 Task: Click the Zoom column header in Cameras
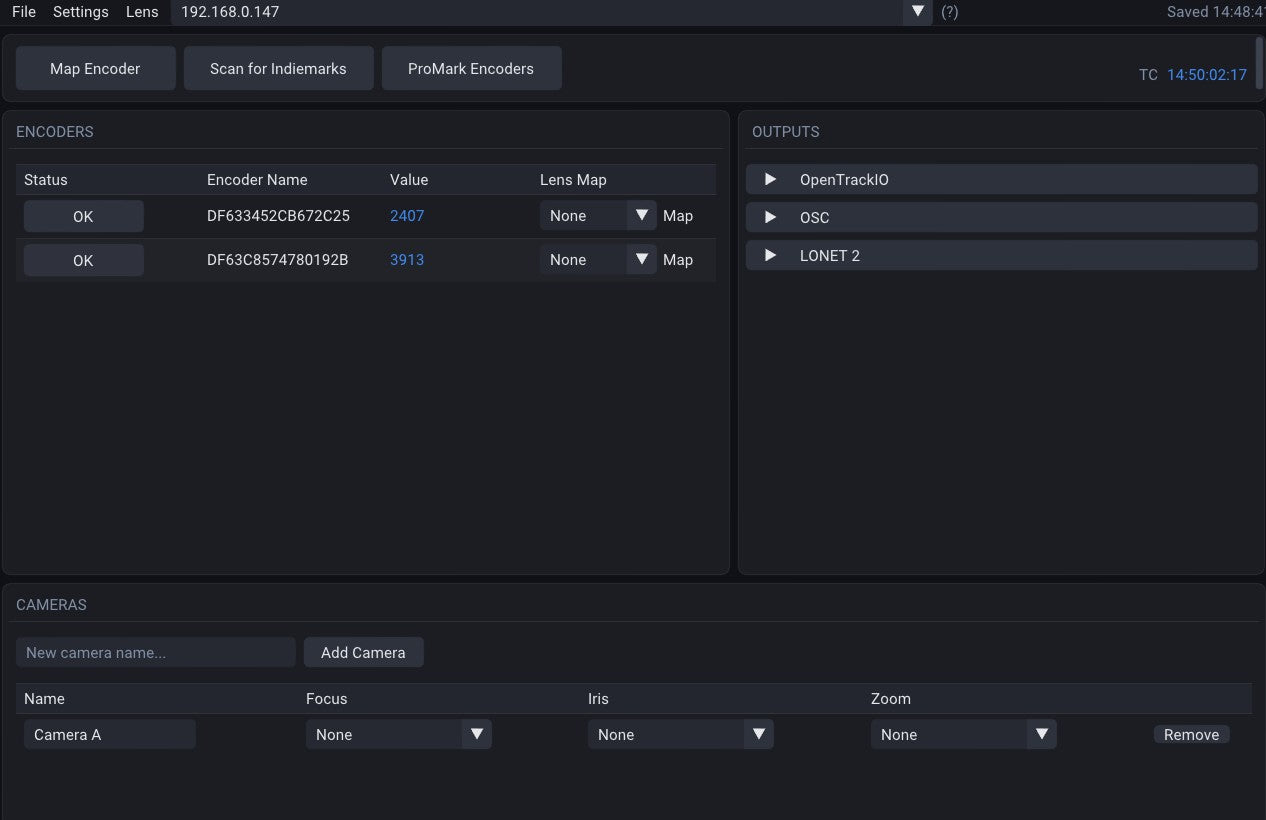[891, 698]
